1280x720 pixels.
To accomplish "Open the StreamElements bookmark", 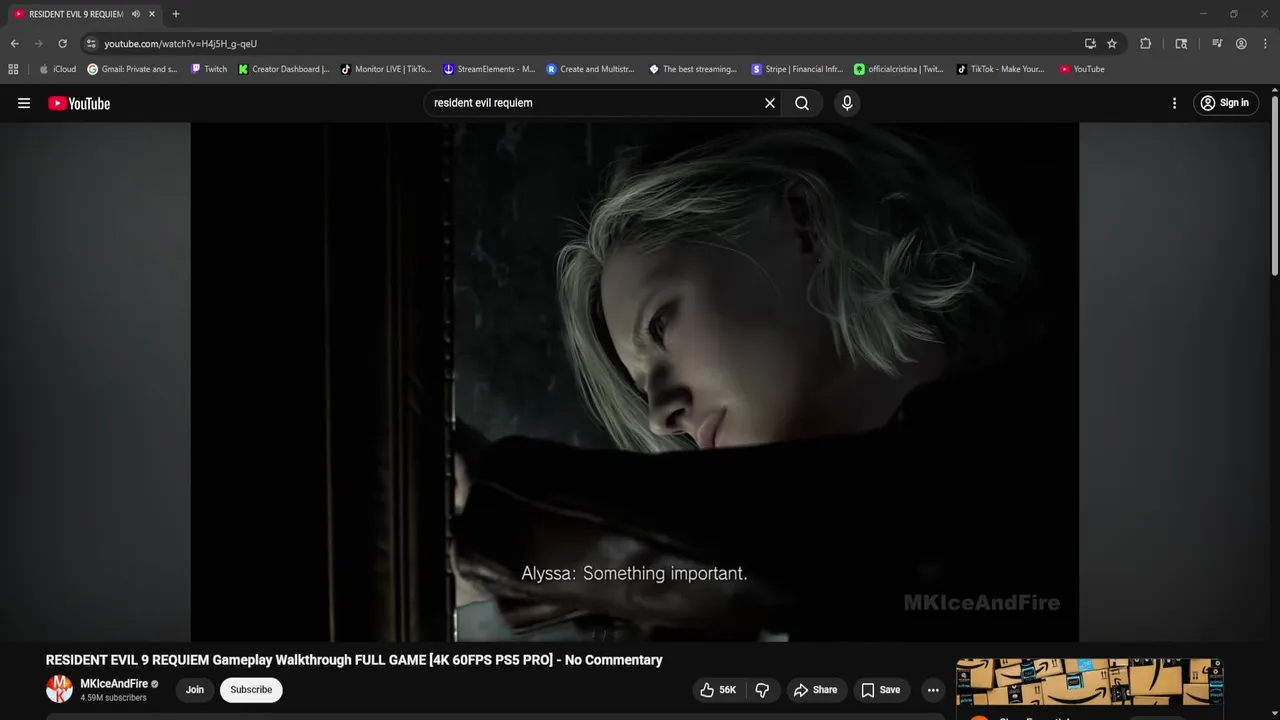I will pos(489,69).
